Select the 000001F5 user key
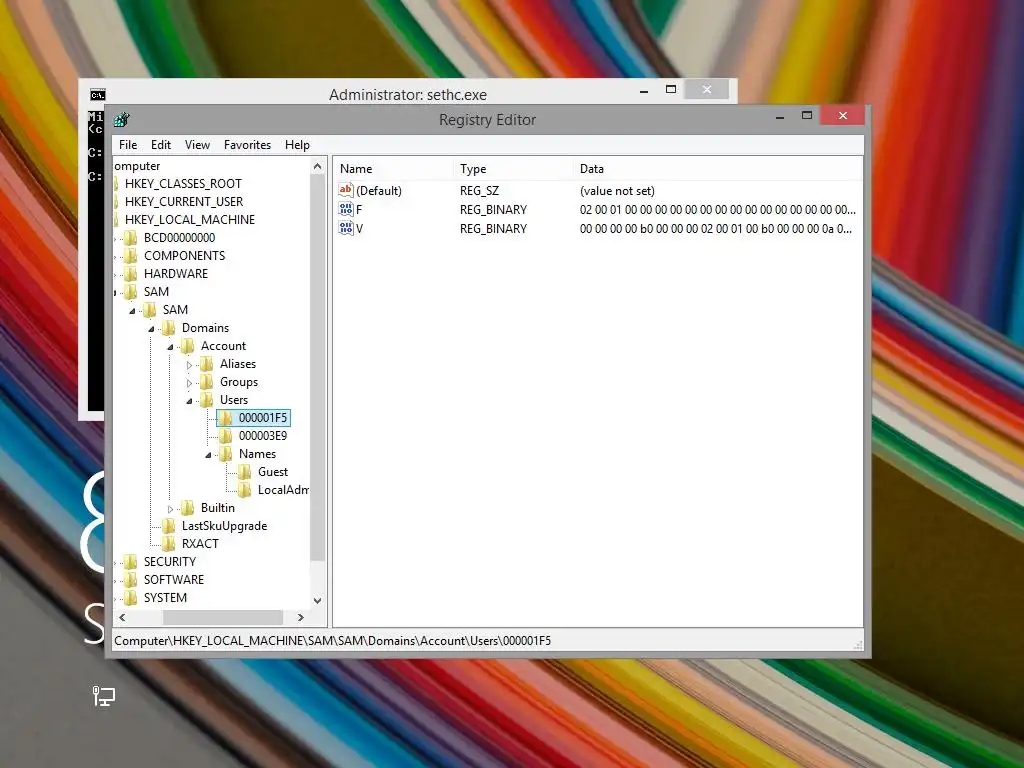 (x=263, y=417)
